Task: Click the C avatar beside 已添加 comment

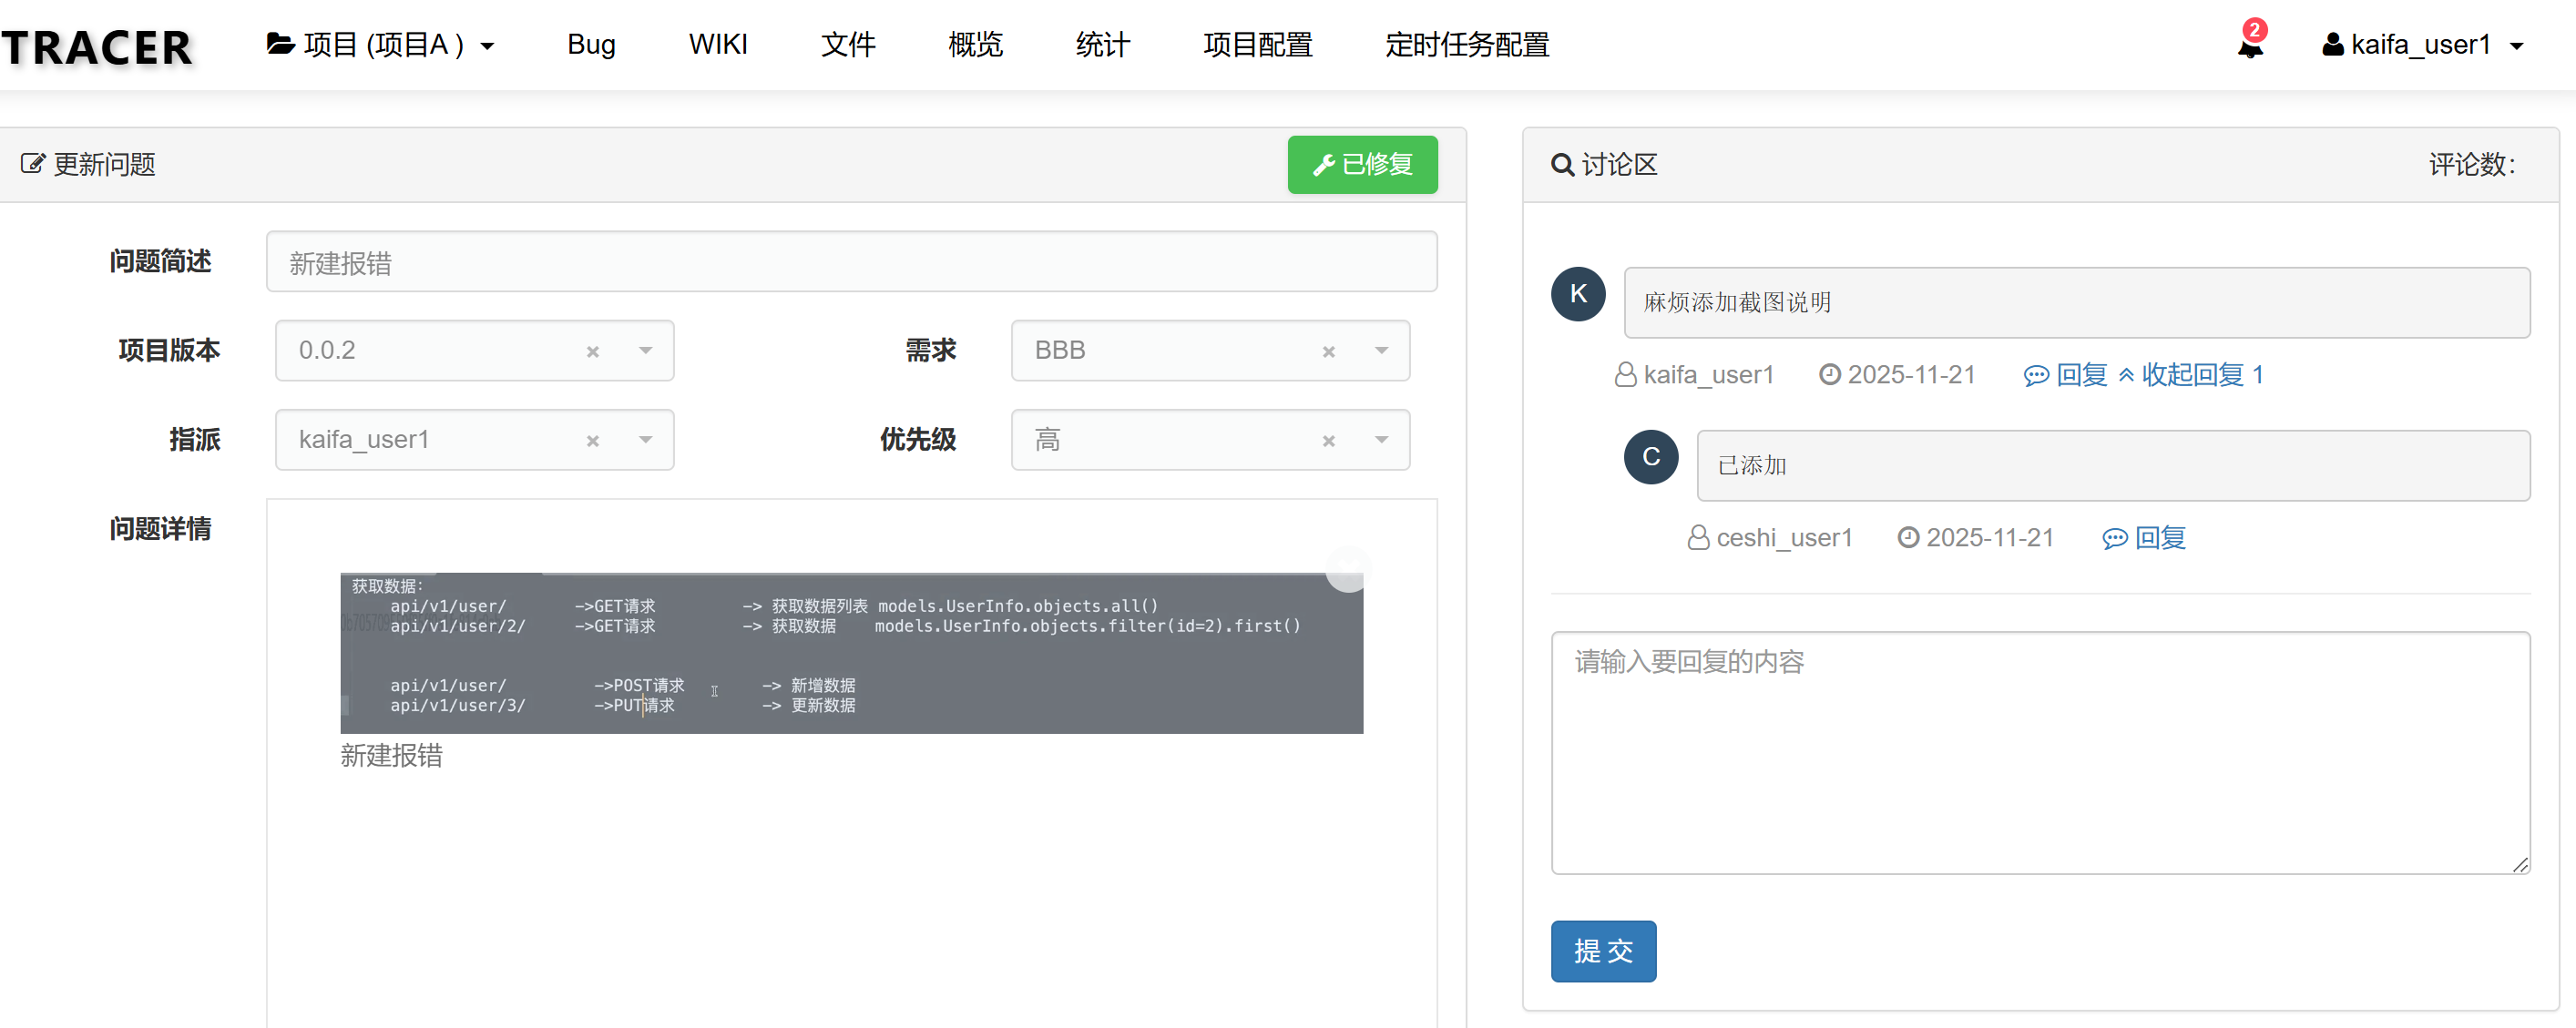Action: click(x=1650, y=457)
